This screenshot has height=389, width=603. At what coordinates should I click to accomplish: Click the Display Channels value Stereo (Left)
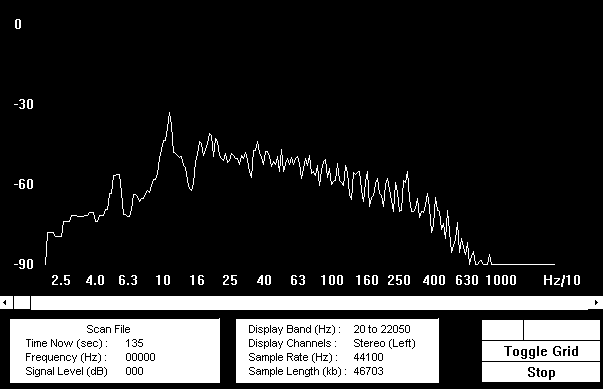click(x=384, y=343)
